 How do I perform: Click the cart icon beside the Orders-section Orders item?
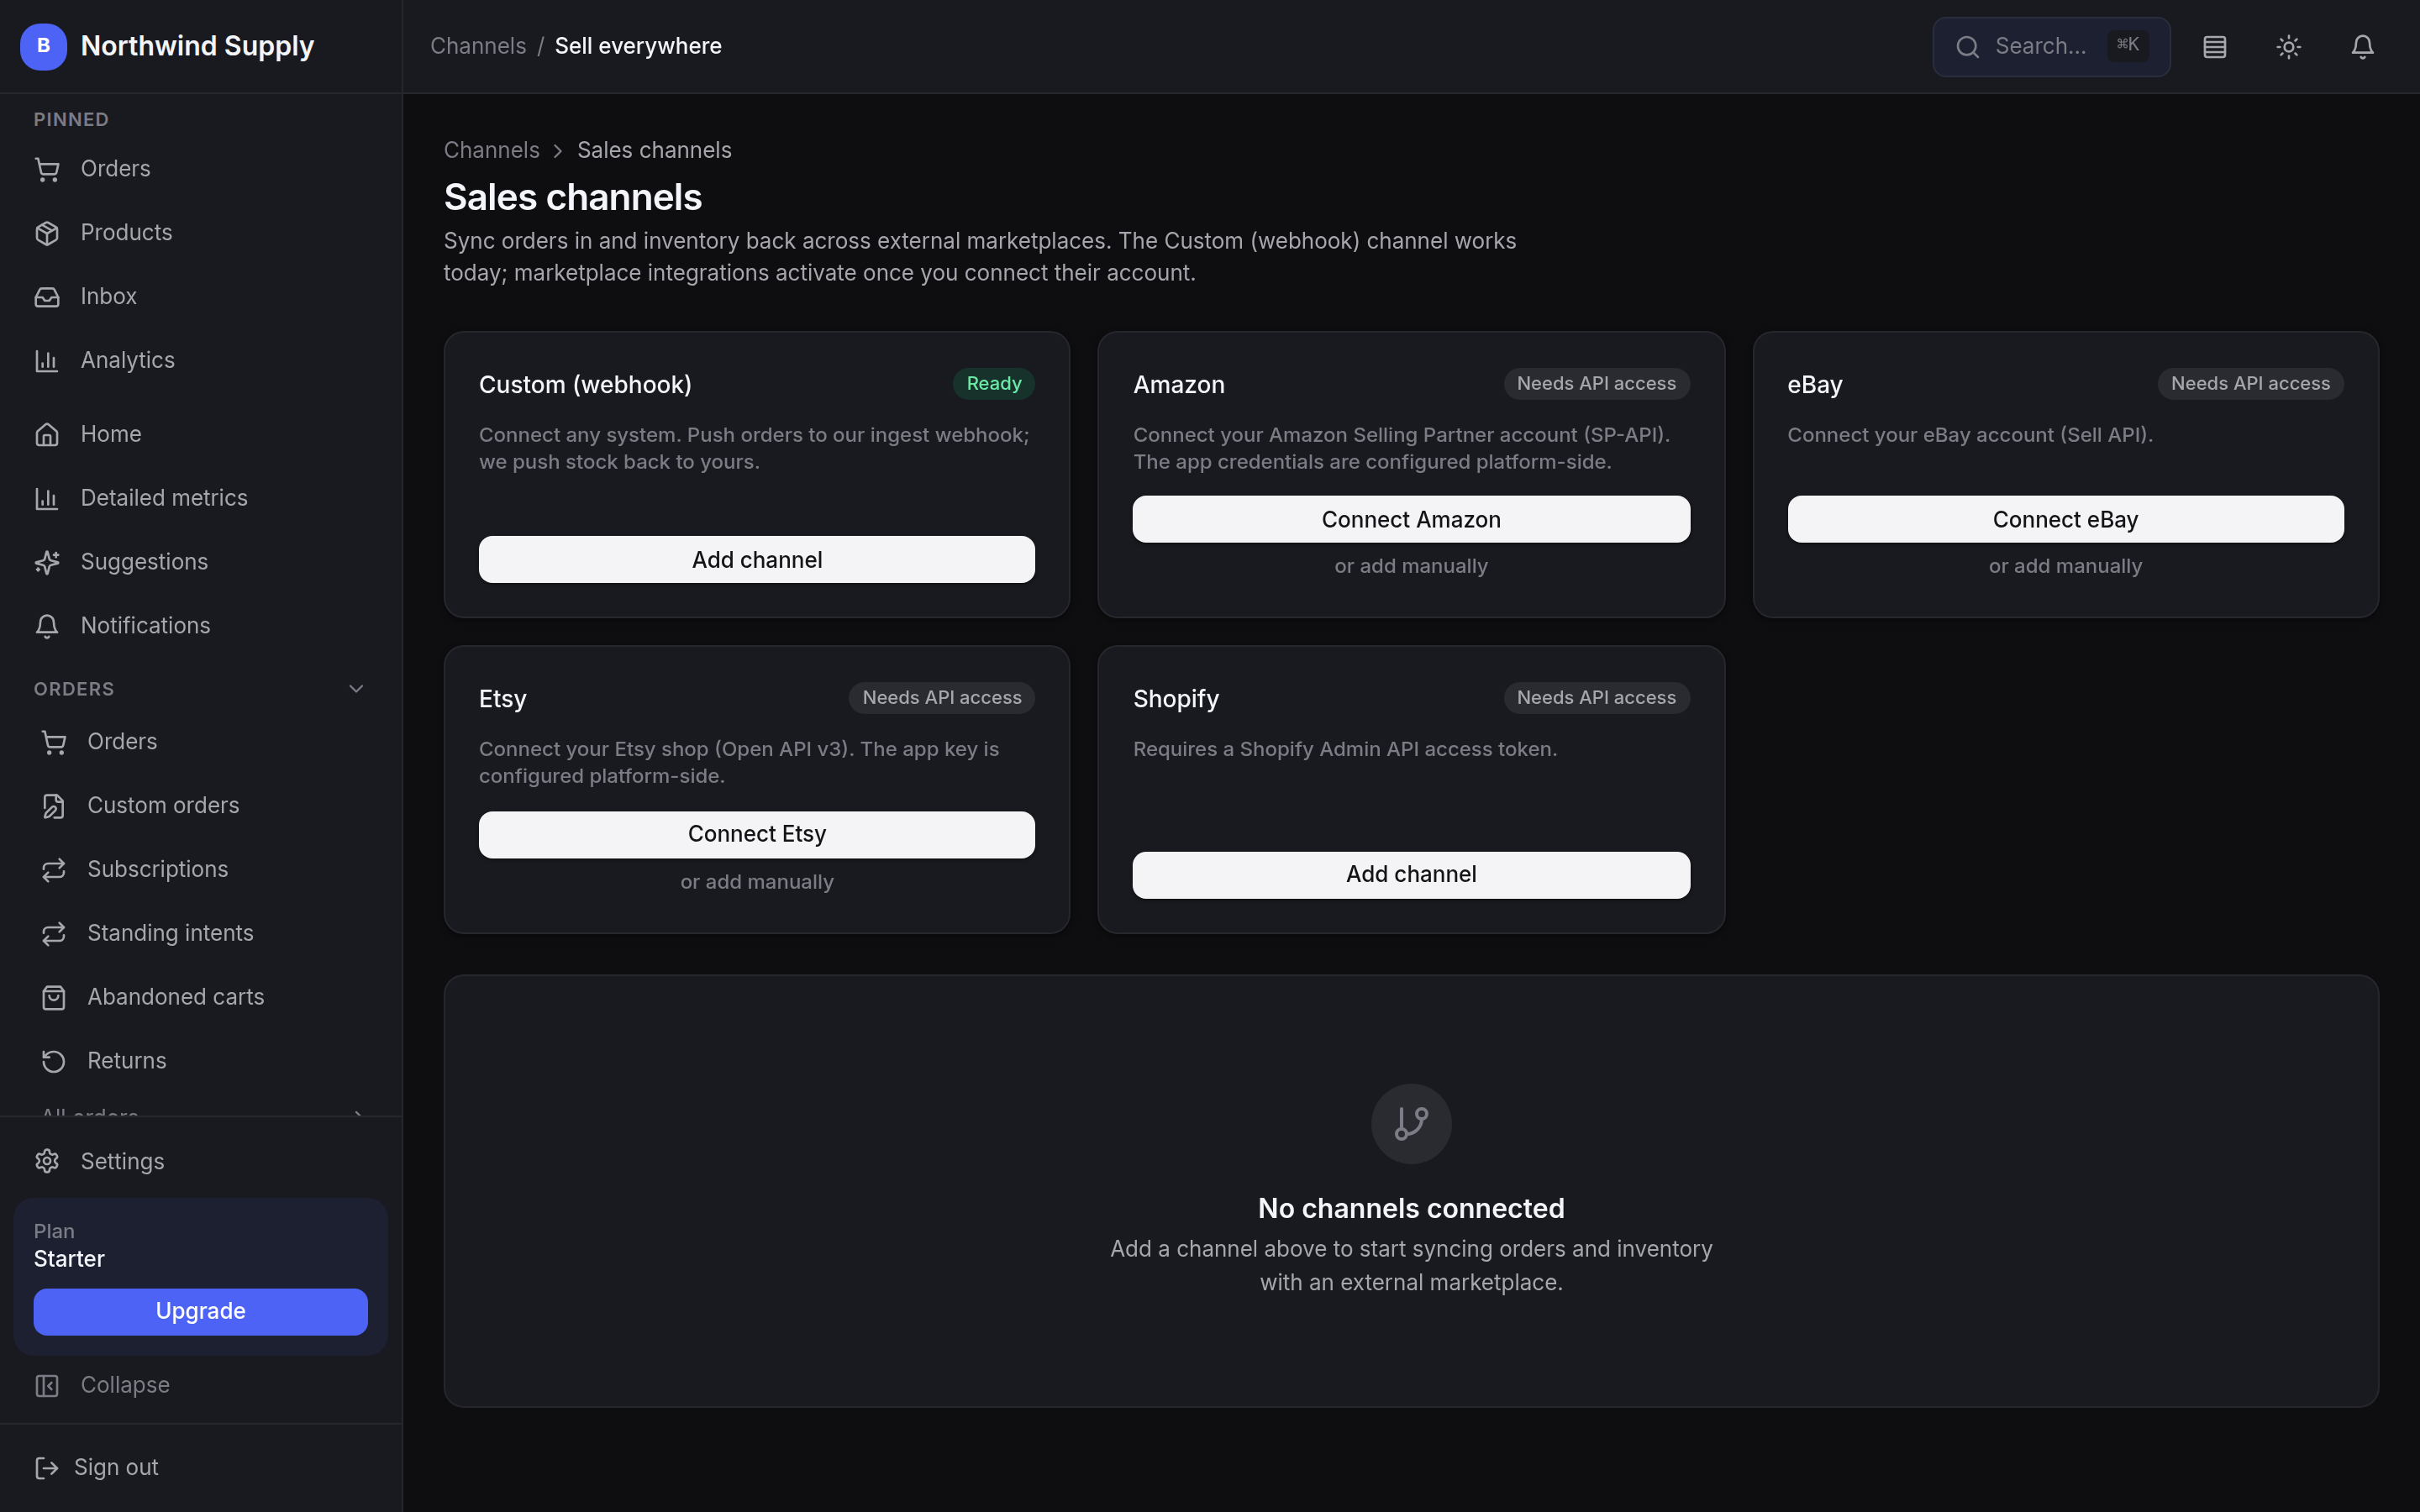(x=54, y=743)
